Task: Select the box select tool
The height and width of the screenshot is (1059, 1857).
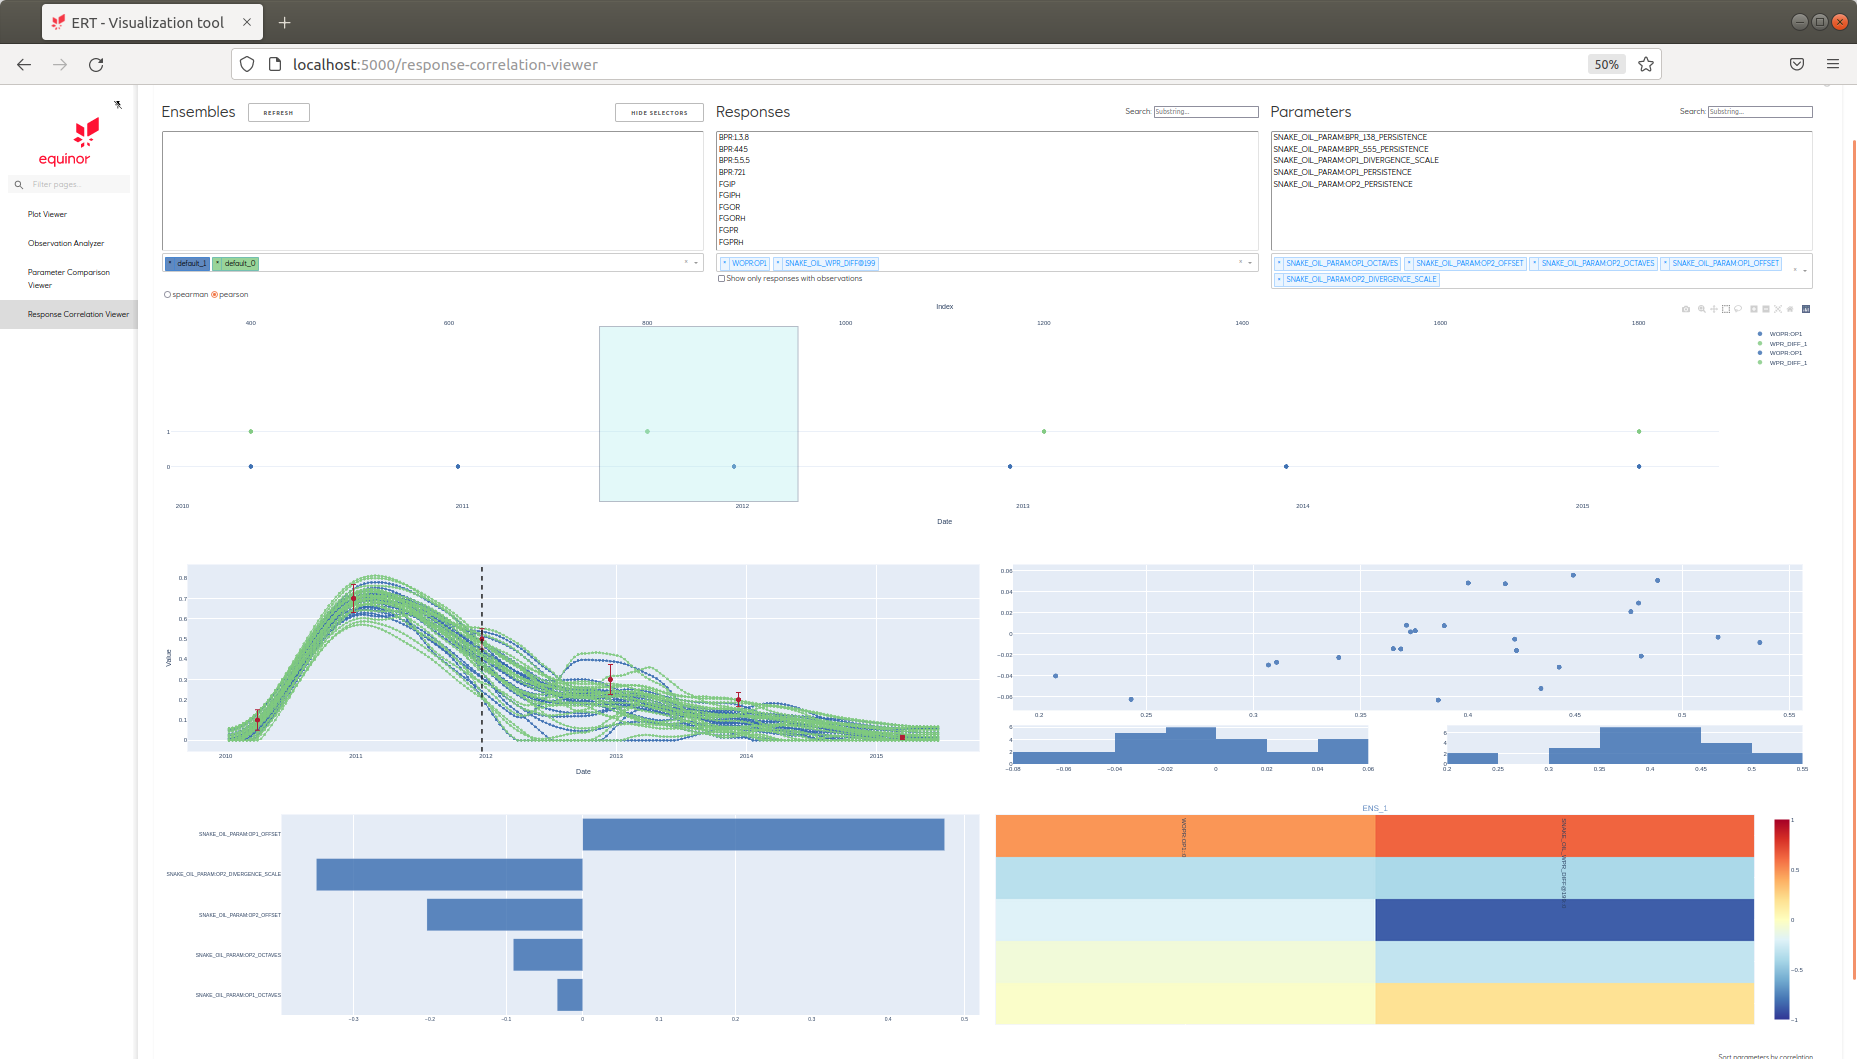Action: coord(1726,309)
